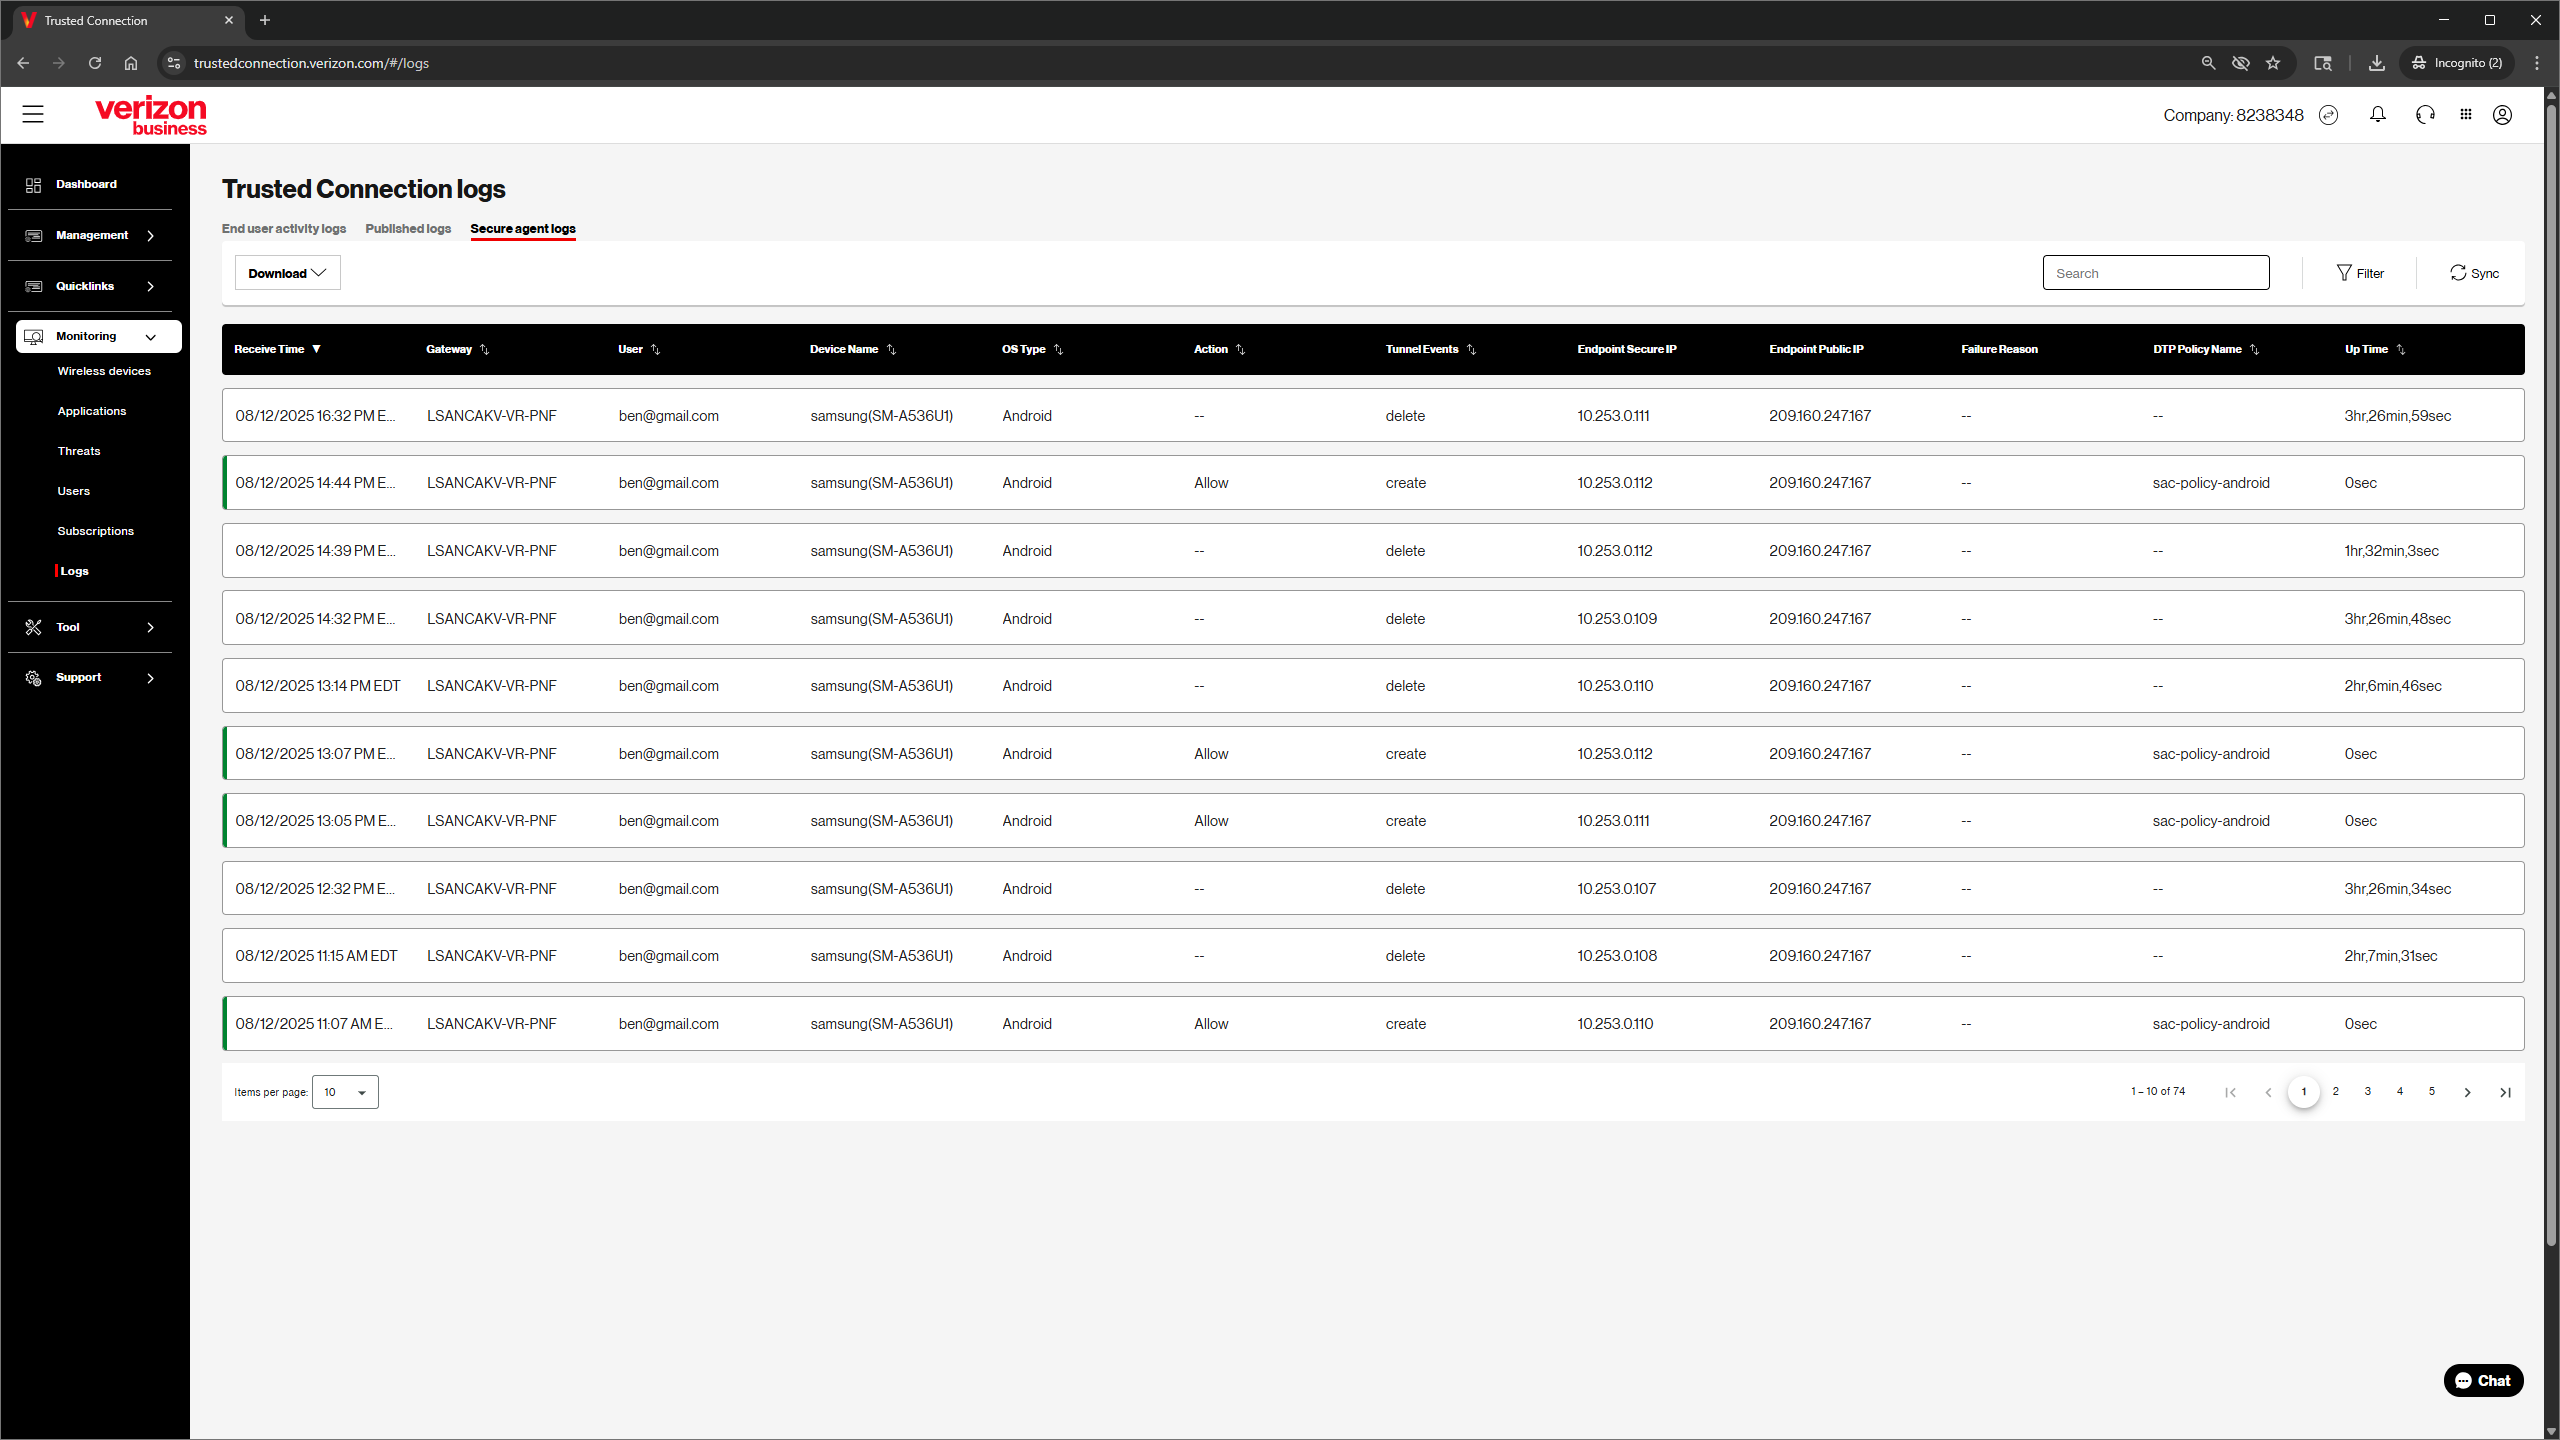
Task: Go to page 2
Action: (2336, 1092)
